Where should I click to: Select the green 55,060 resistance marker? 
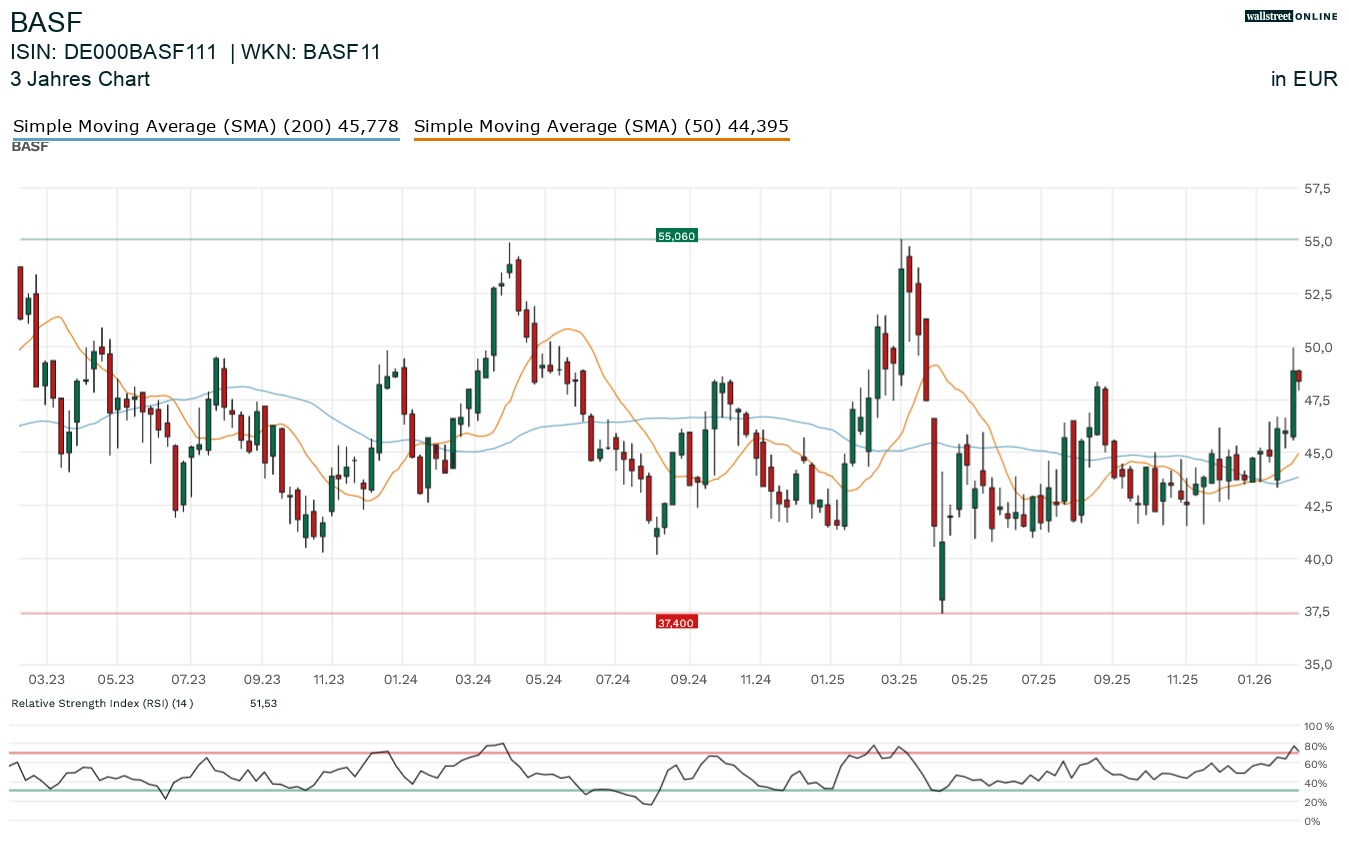click(676, 236)
